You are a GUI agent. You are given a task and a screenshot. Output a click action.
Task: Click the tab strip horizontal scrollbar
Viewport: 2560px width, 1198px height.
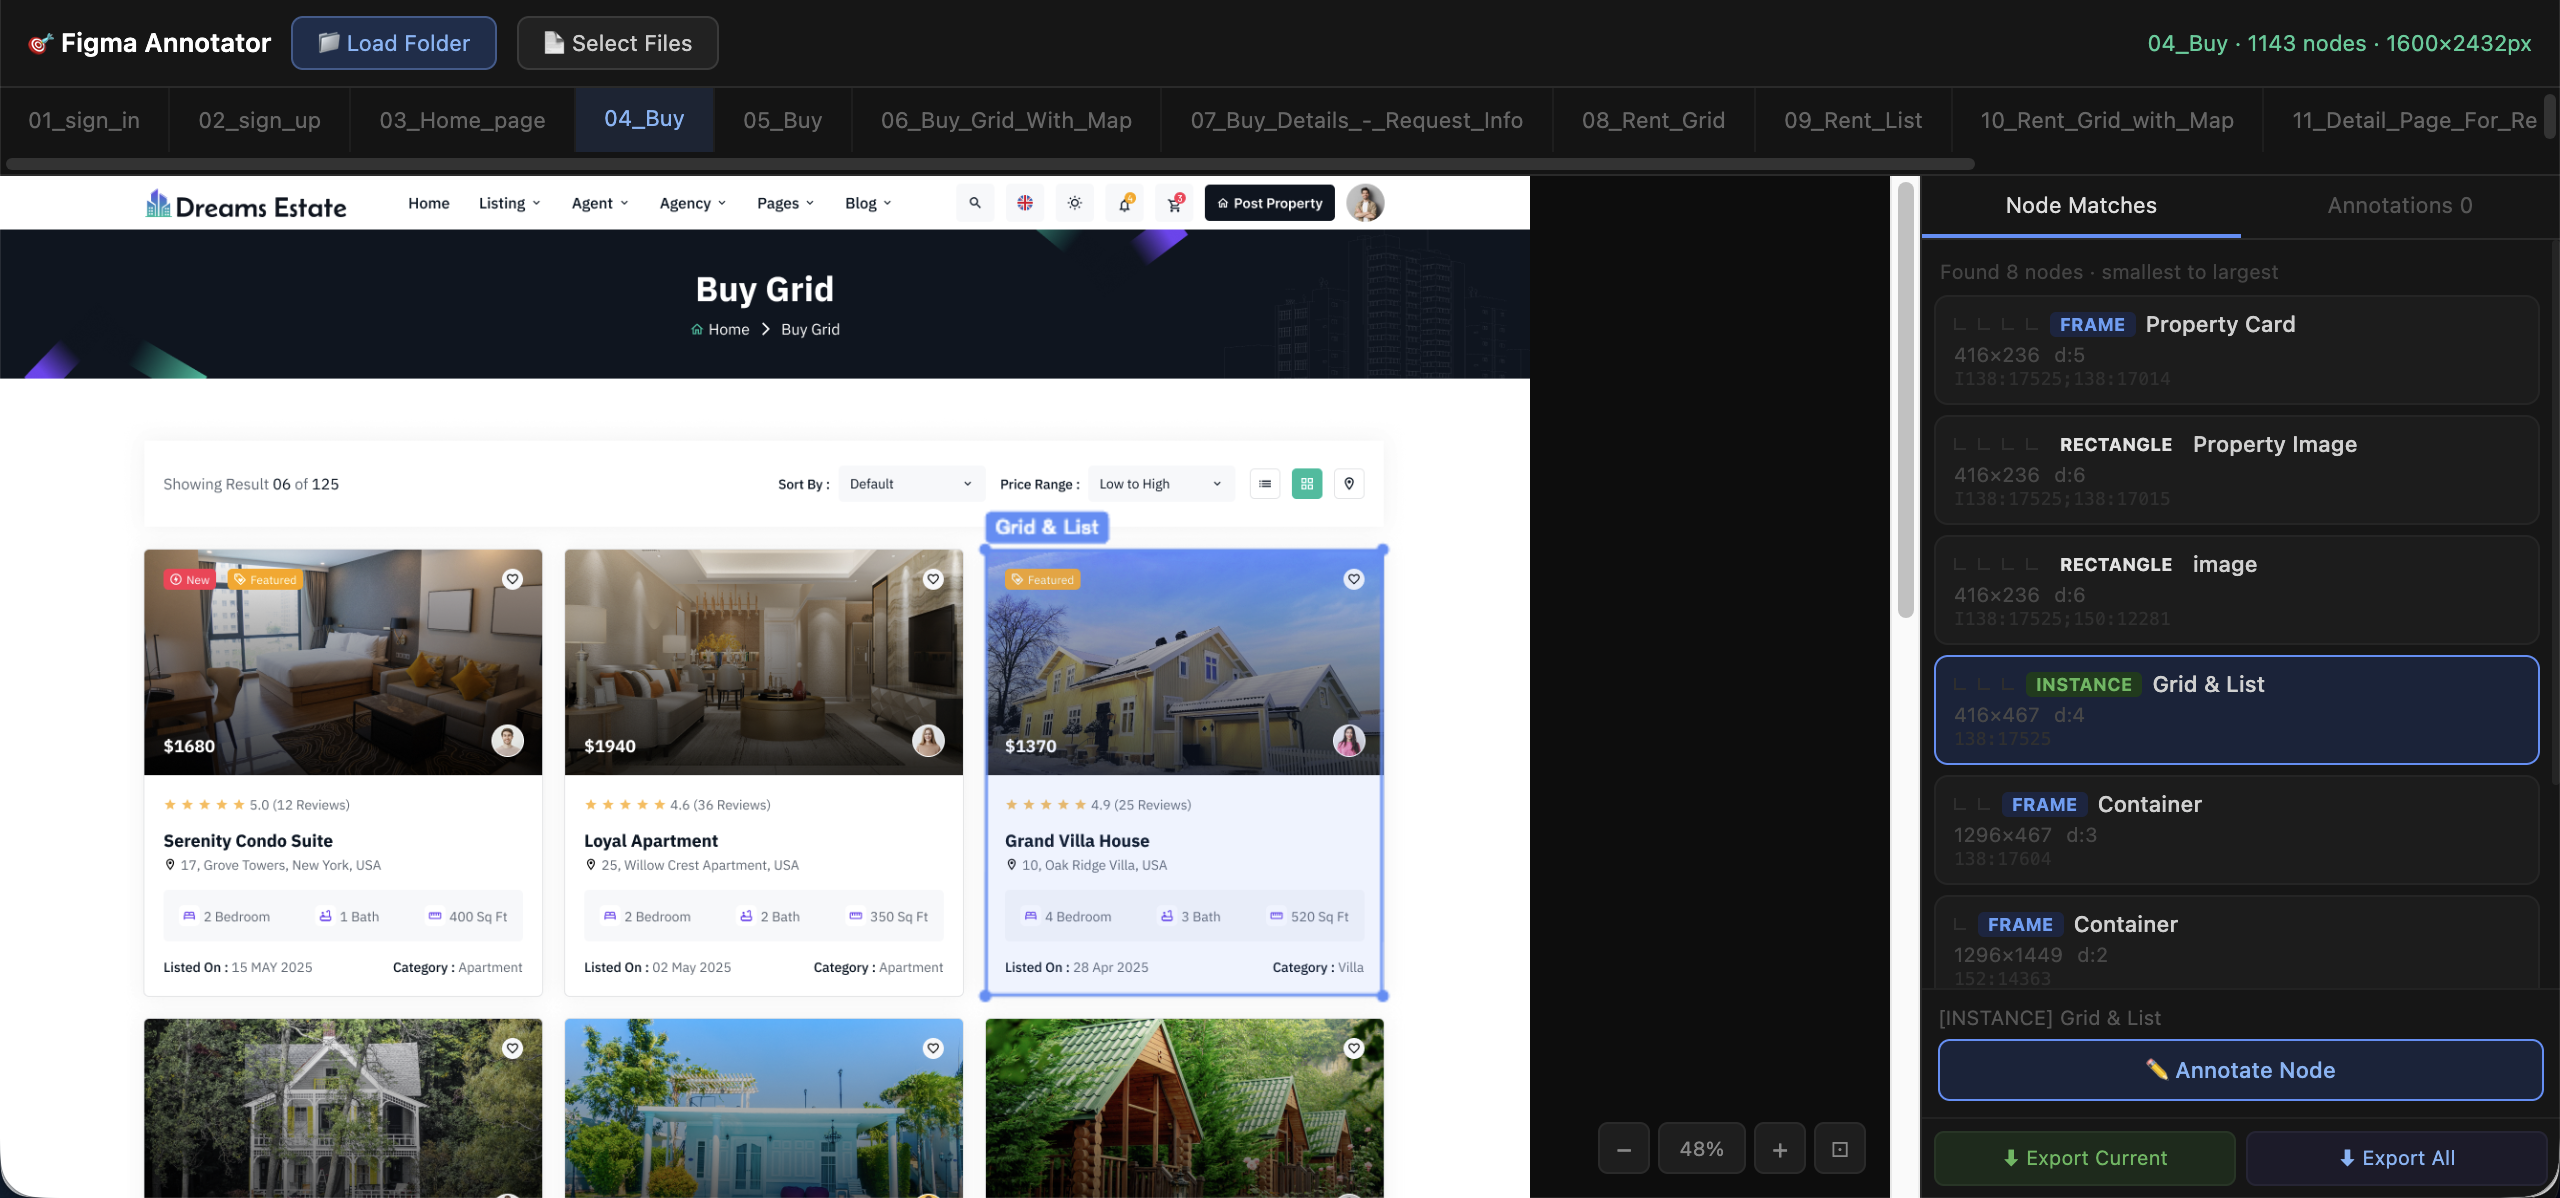(x=990, y=164)
